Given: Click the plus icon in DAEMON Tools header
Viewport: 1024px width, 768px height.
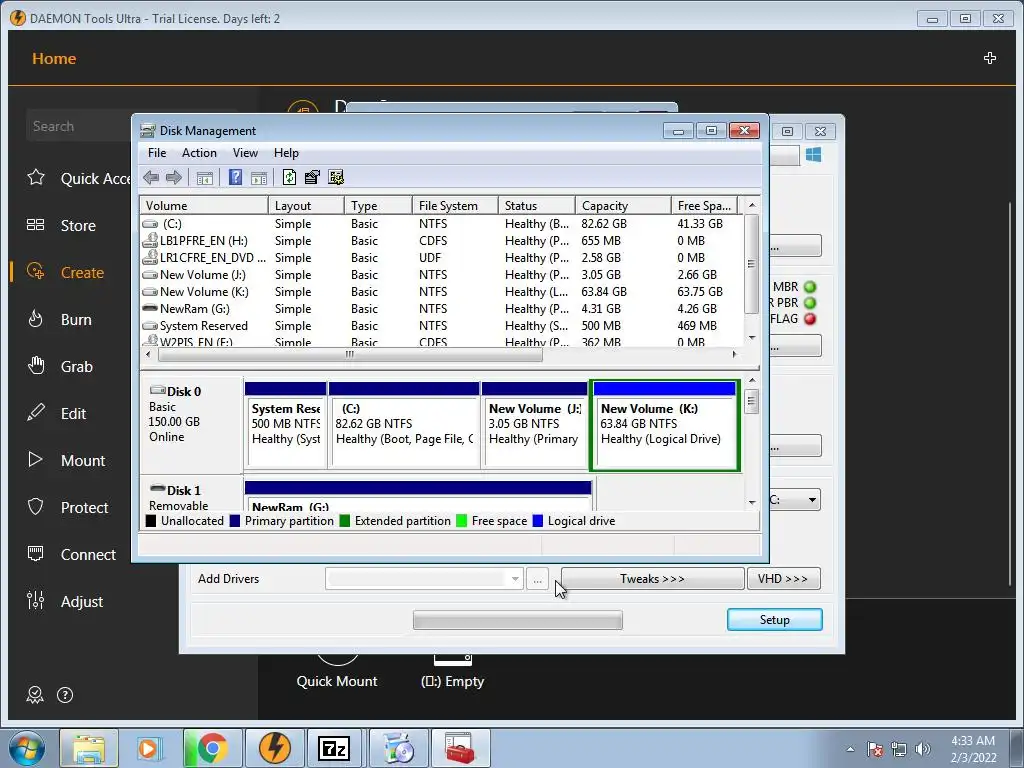Looking at the screenshot, I should [990, 58].
